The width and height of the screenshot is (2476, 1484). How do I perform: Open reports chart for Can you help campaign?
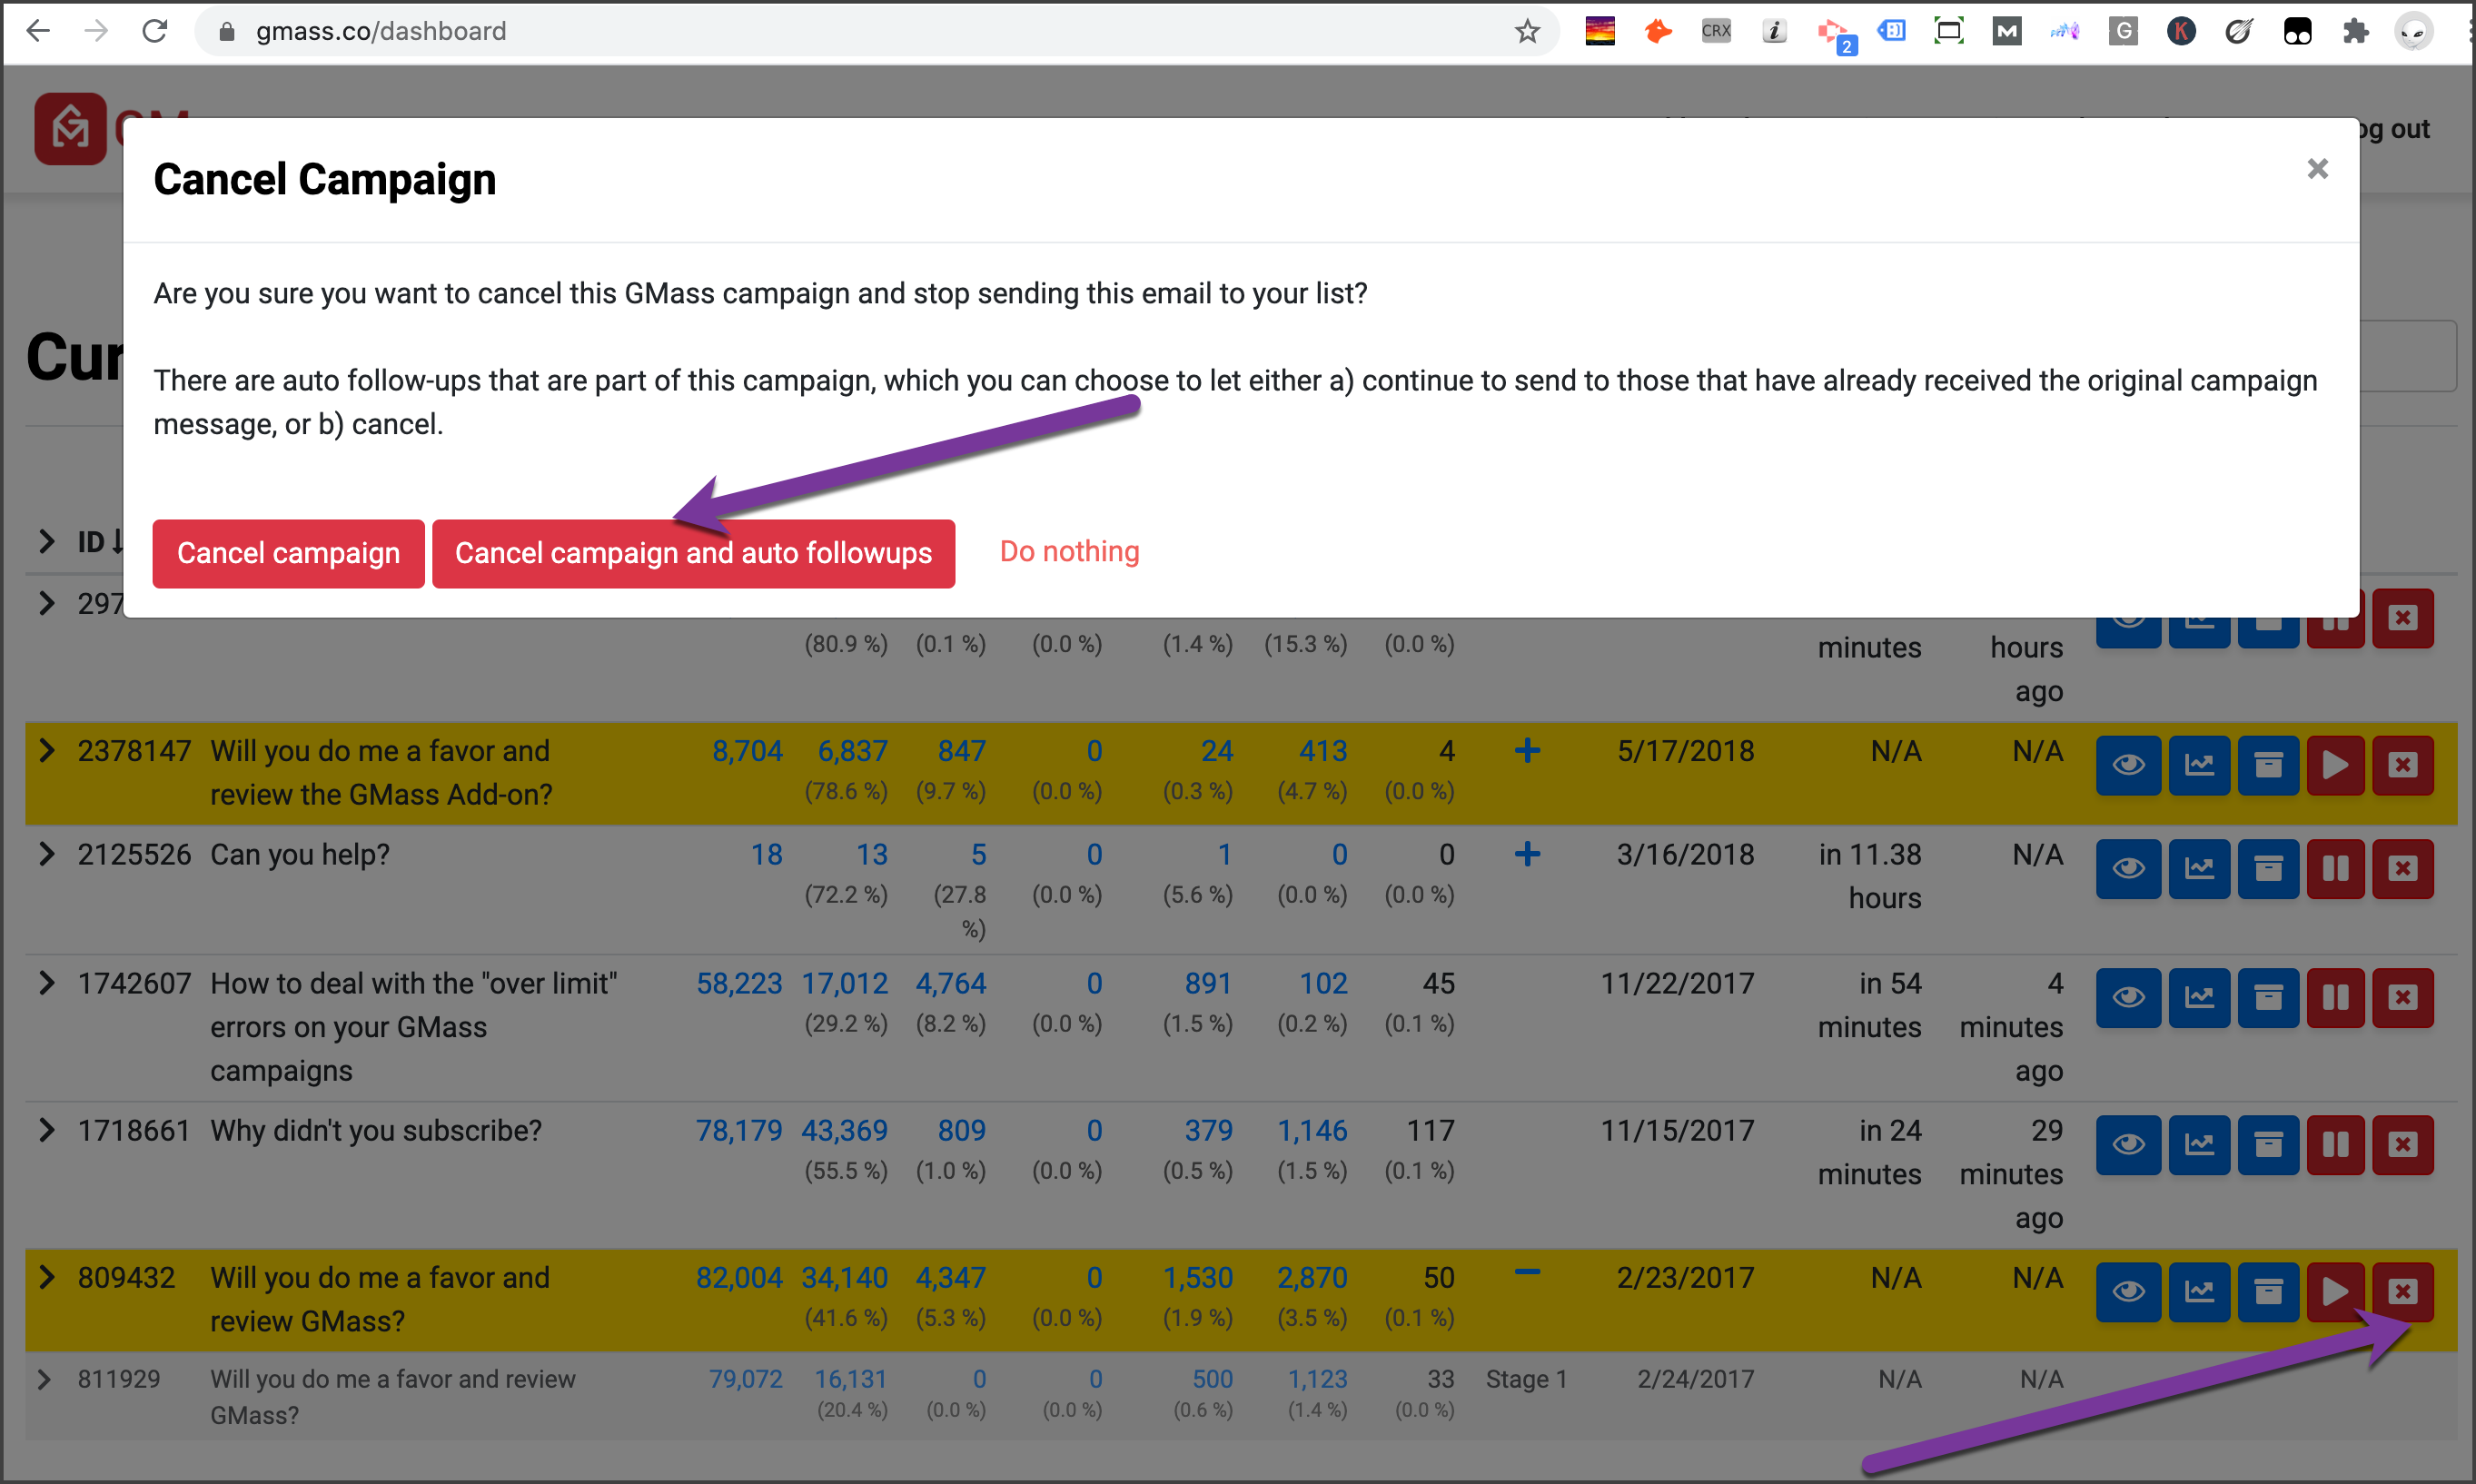(2198, 868)
